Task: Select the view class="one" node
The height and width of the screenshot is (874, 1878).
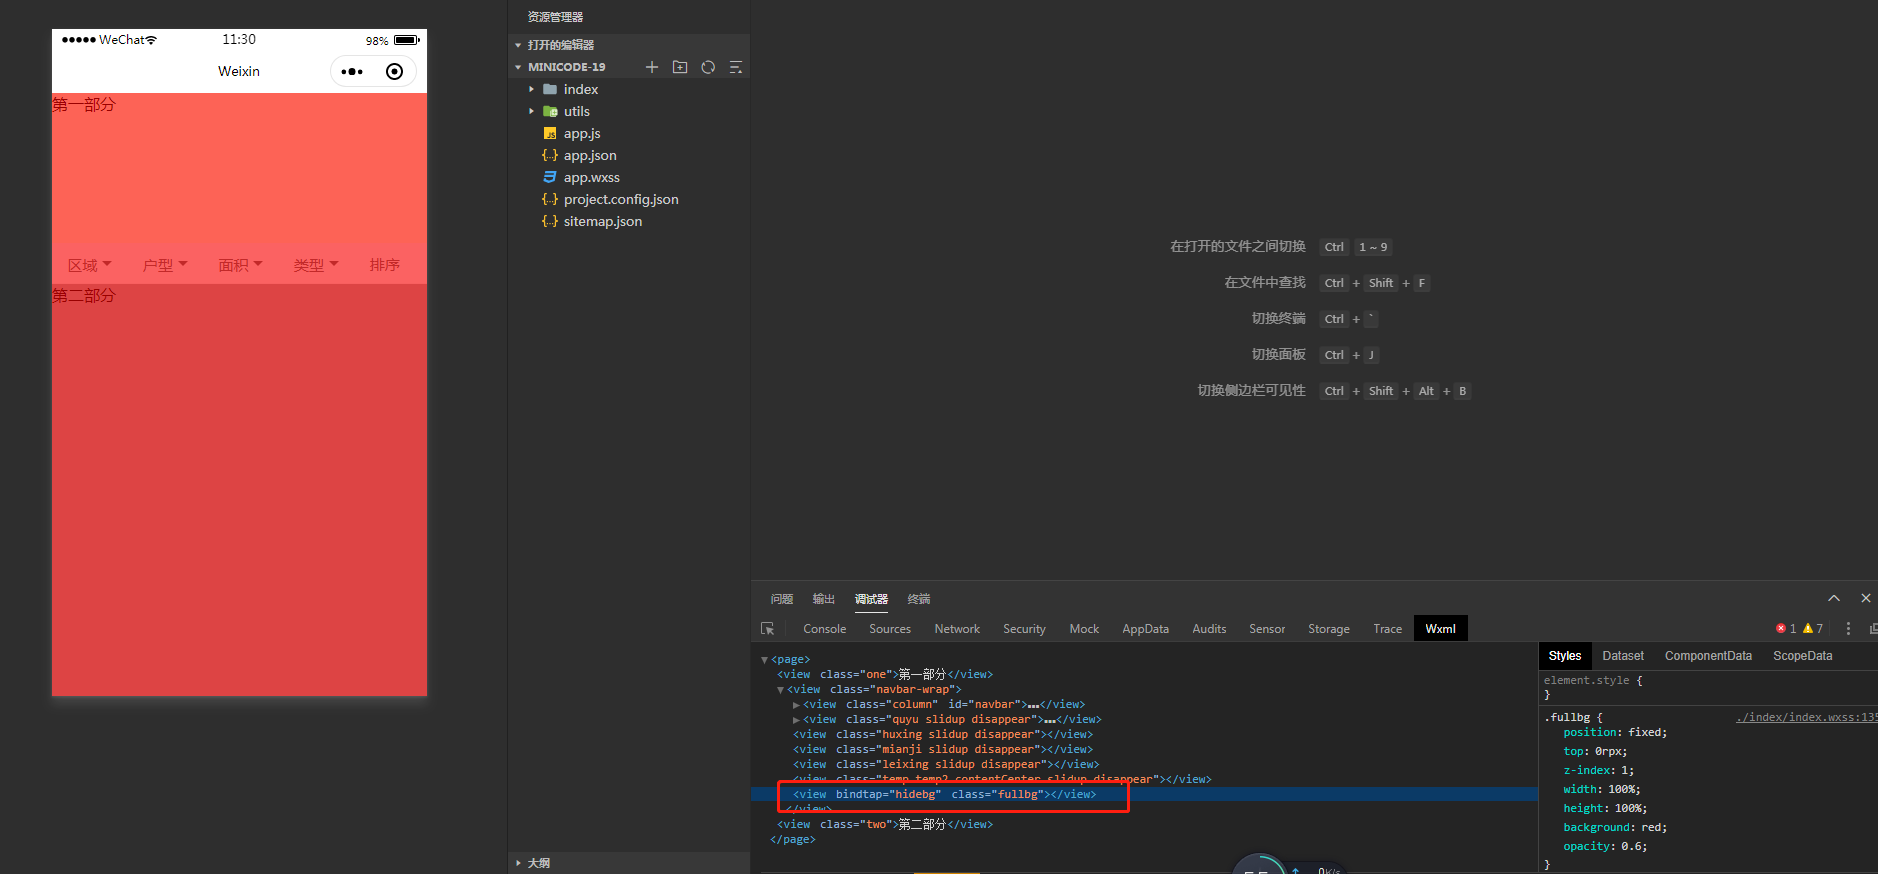Action: [x=885, y=675]
